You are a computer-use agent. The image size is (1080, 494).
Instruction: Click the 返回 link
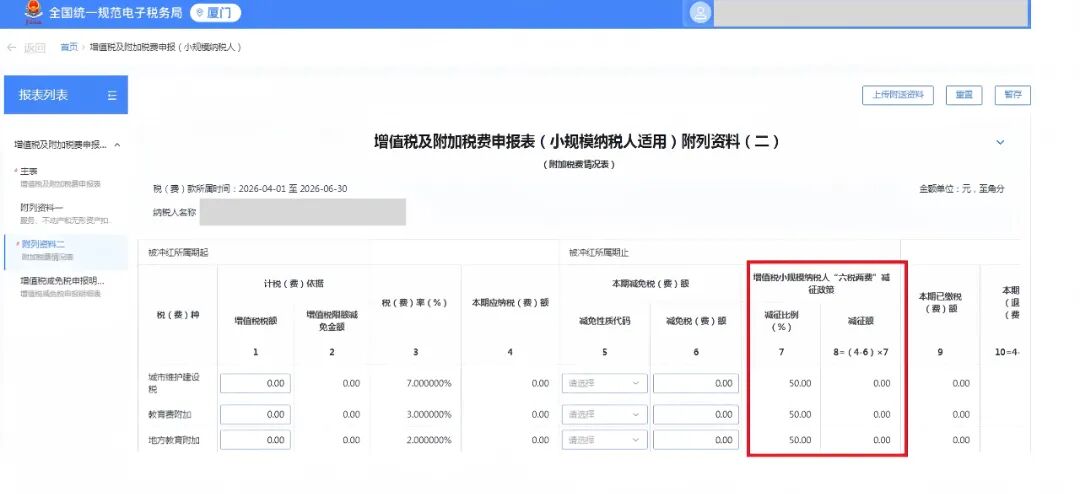tap(34, 48)
